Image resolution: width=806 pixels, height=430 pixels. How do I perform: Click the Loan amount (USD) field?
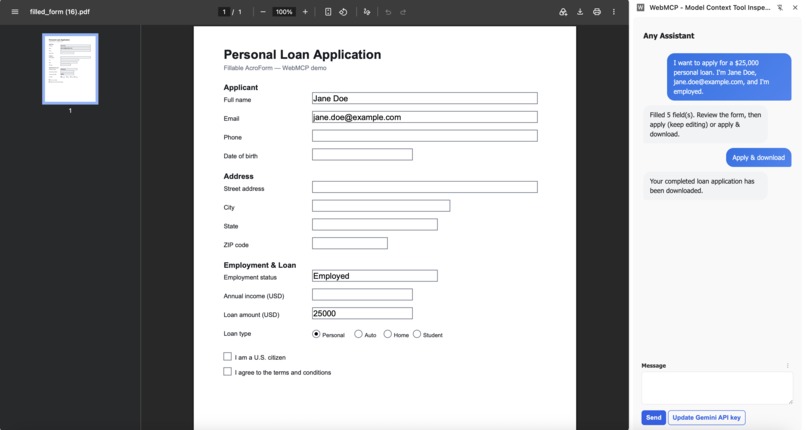[x=362, y=313]
